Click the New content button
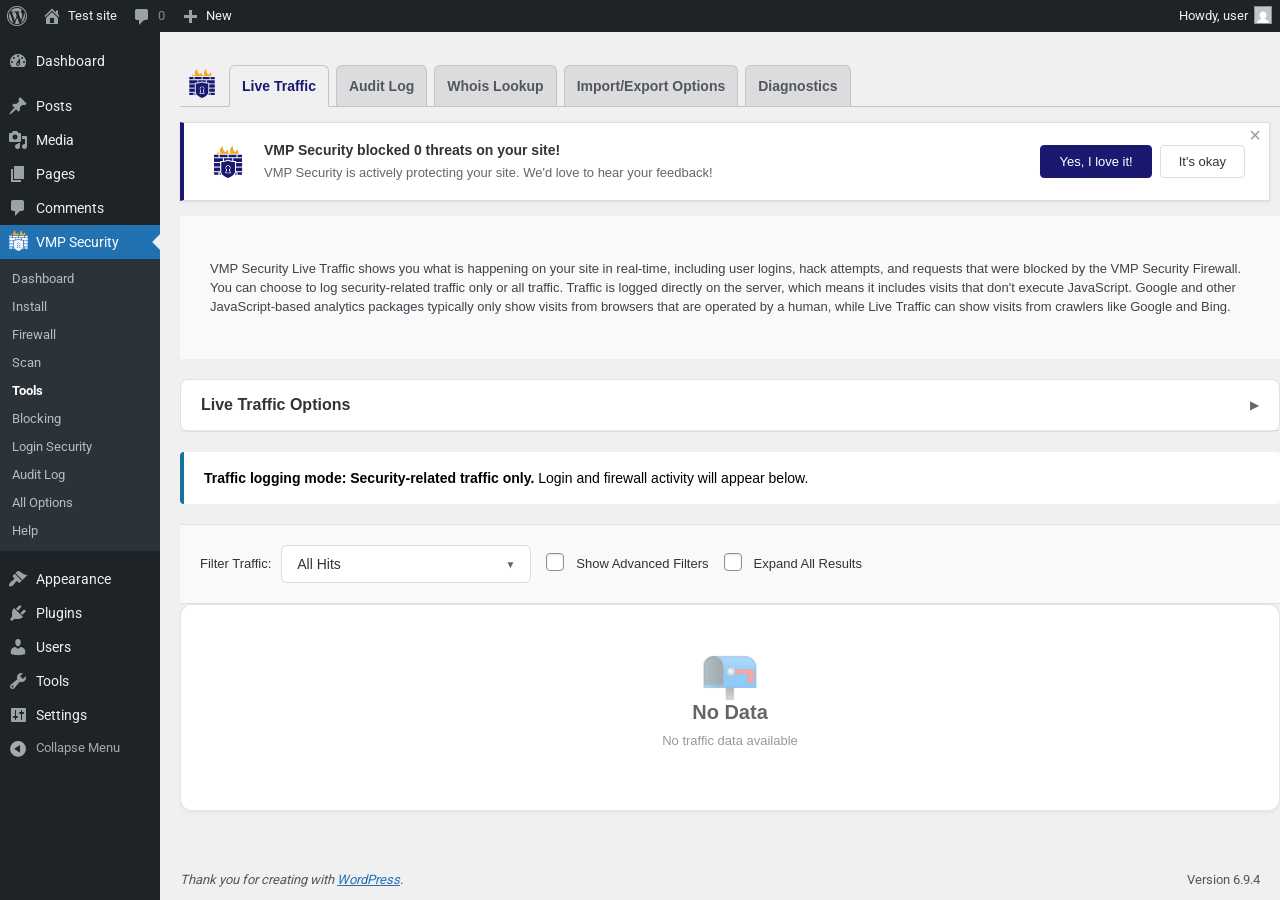The height and width of the screenshot is (900, 1280). pyautogui.click(x=207, y=16)
